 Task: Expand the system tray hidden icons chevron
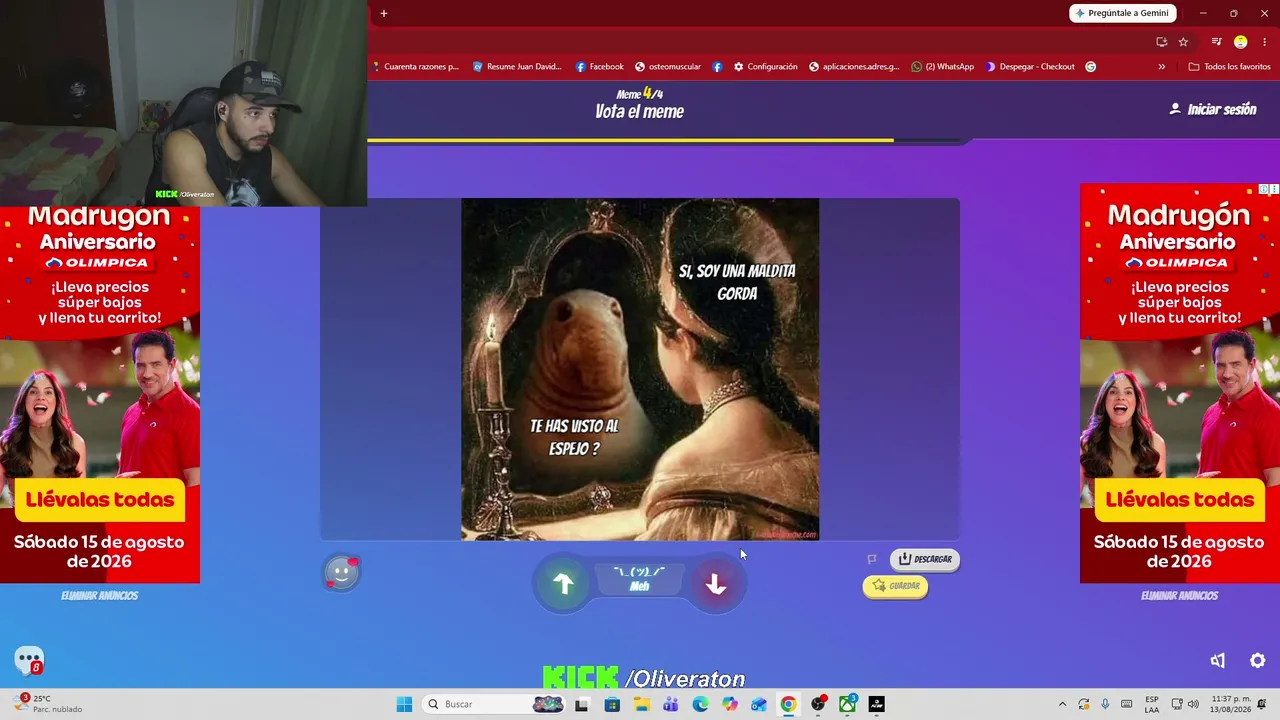pyautogui.click(x=1062, y=704)
